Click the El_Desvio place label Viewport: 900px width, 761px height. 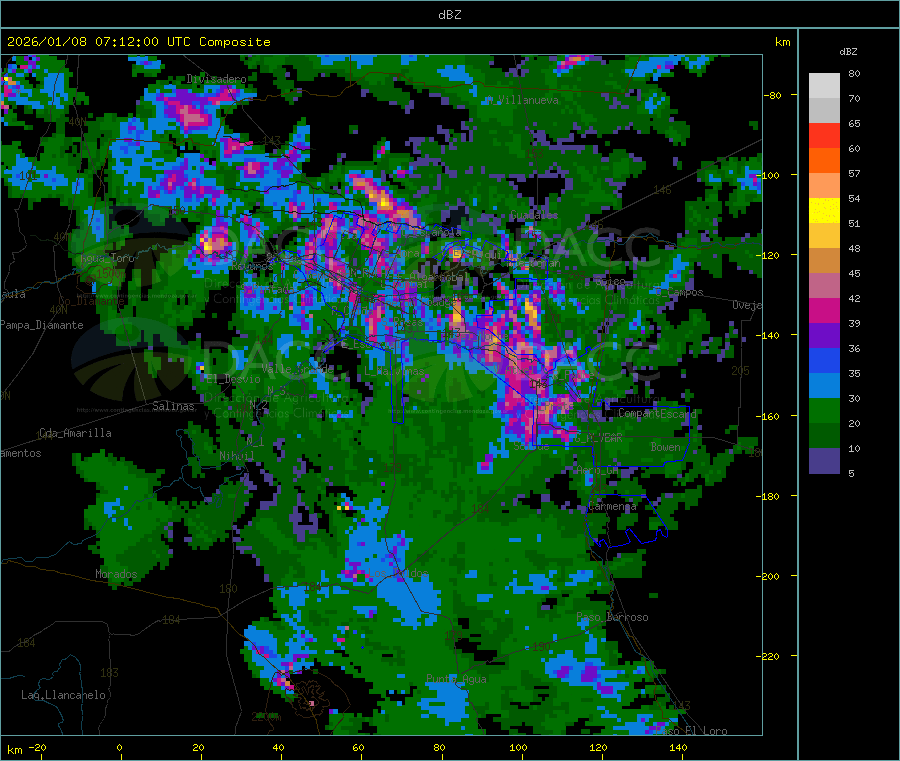point(233,379)
